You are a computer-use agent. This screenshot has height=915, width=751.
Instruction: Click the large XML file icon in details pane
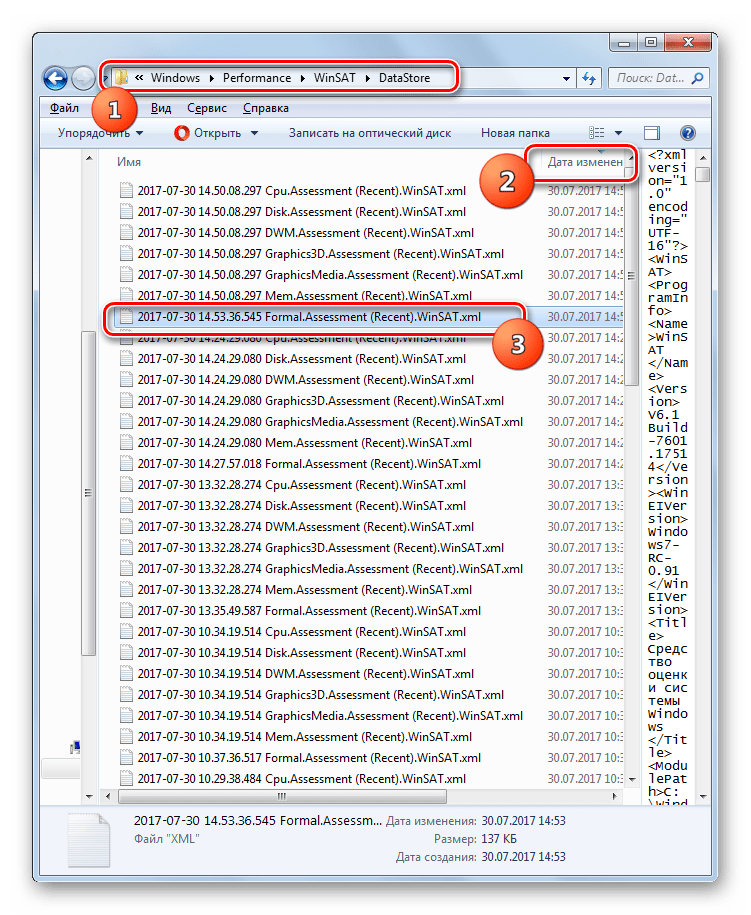tap(89, 840)
